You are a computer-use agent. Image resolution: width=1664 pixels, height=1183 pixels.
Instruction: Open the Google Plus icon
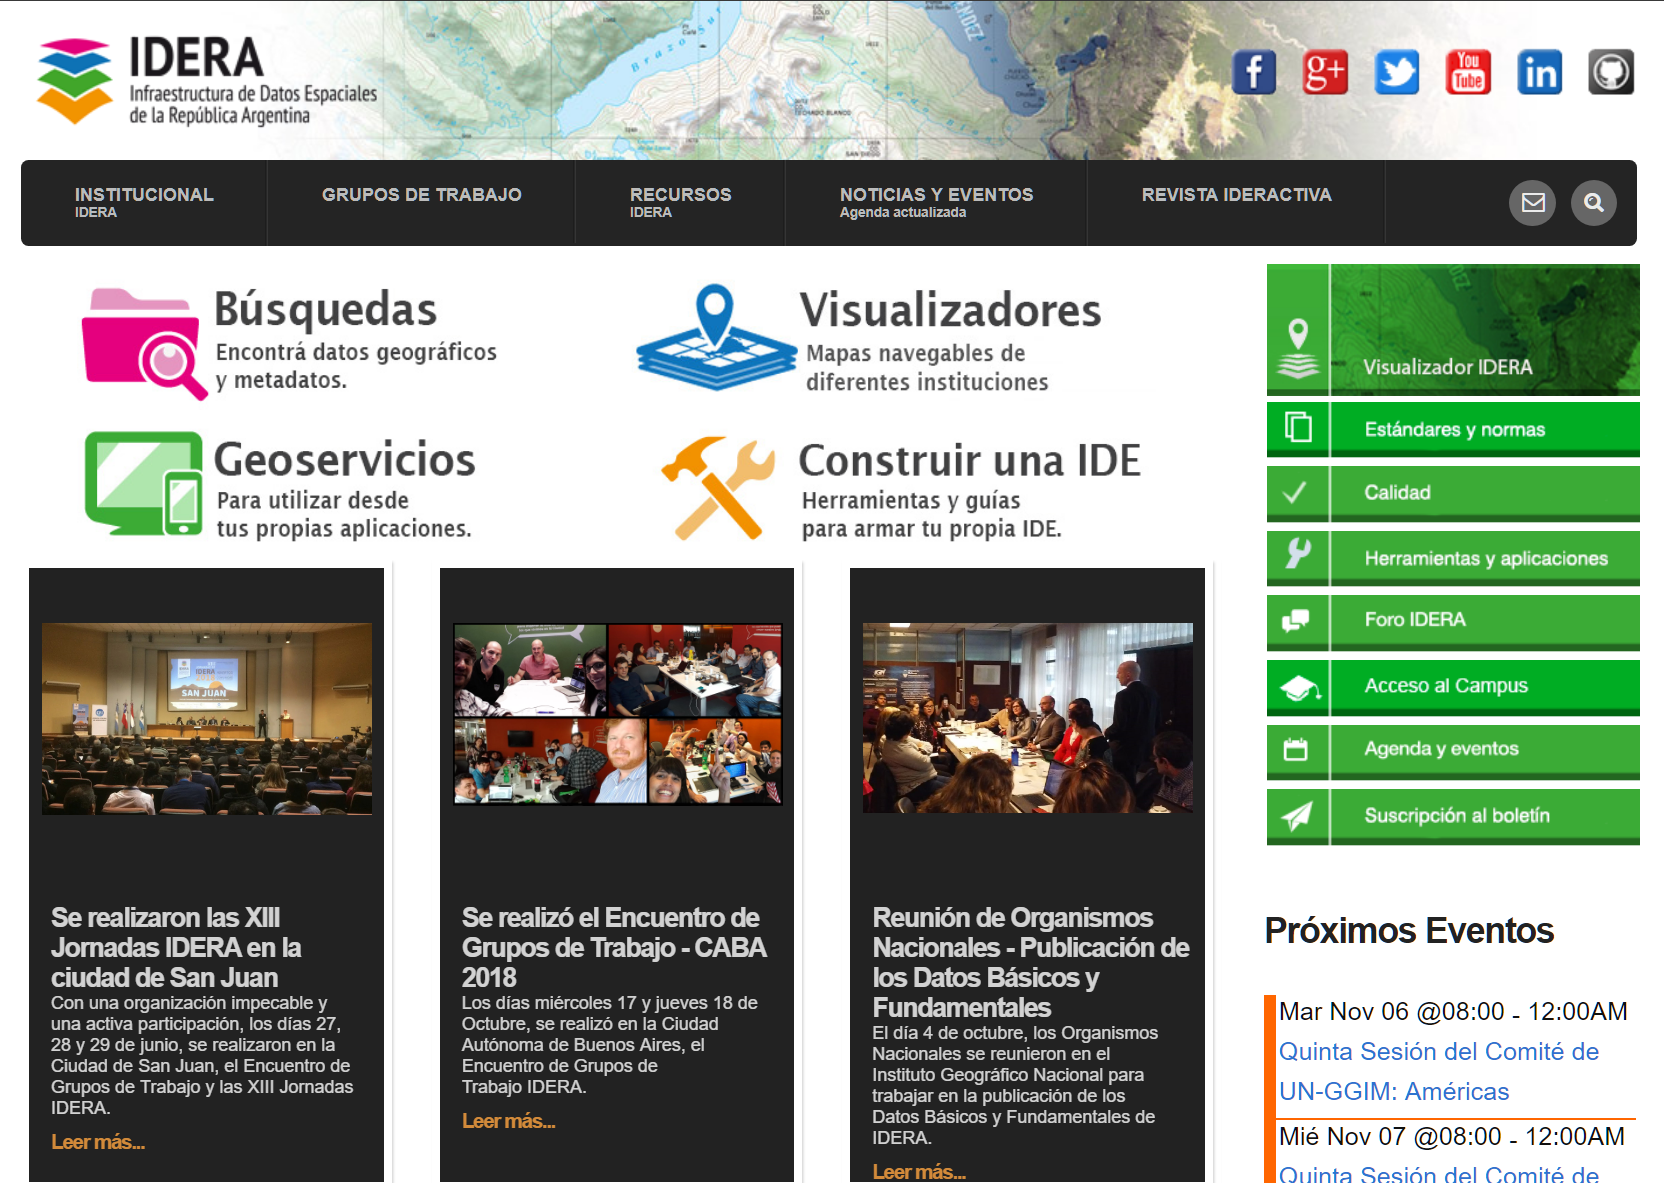click(x=1325, y=72)
